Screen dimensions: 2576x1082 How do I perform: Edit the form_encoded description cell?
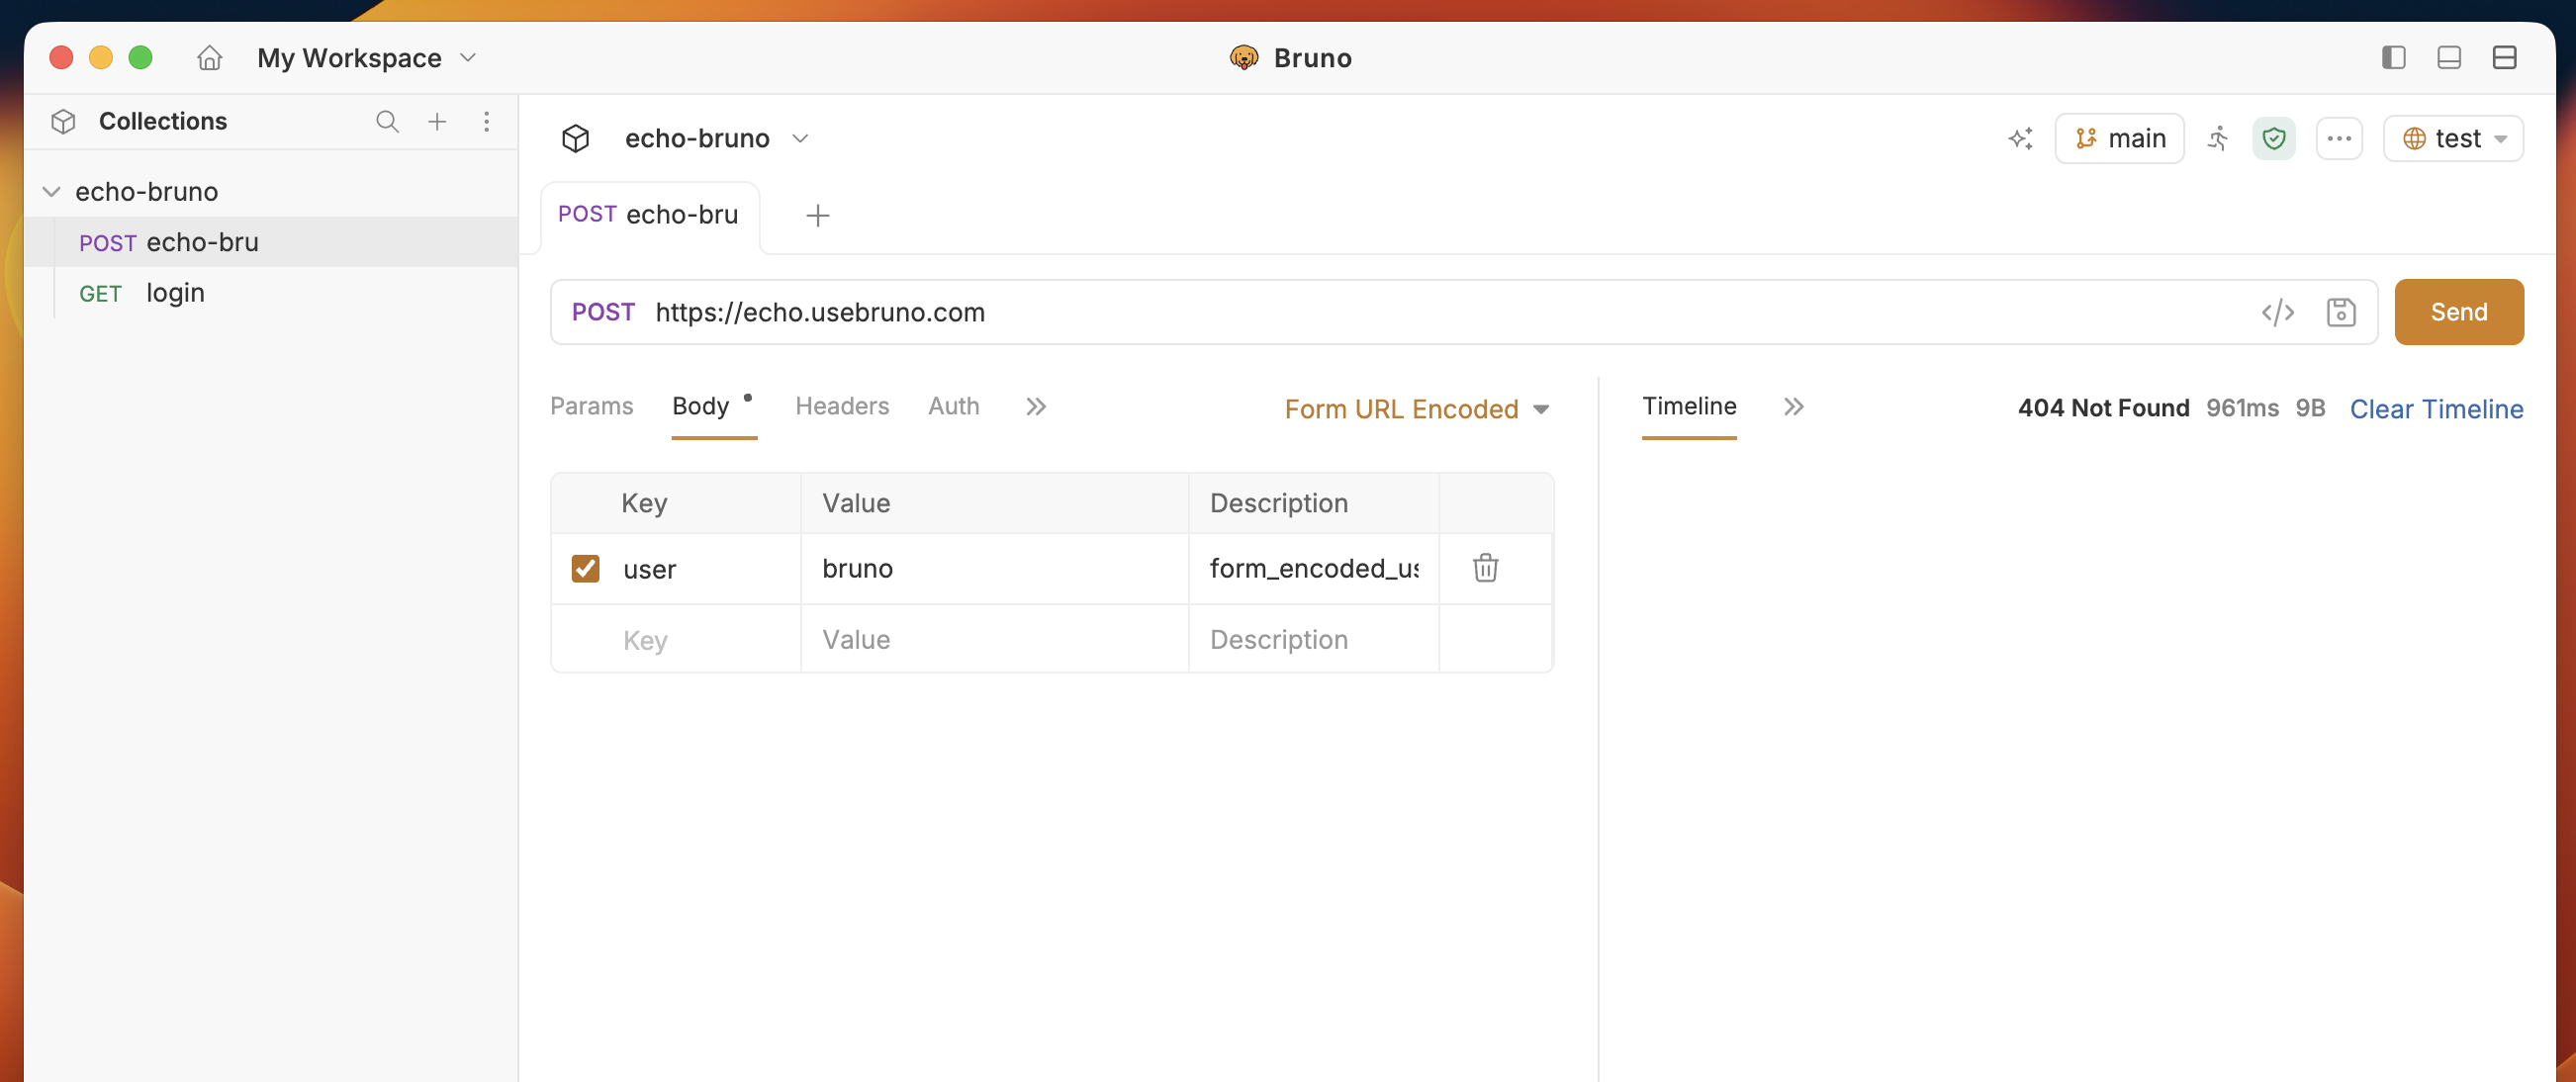point(1314,568)
